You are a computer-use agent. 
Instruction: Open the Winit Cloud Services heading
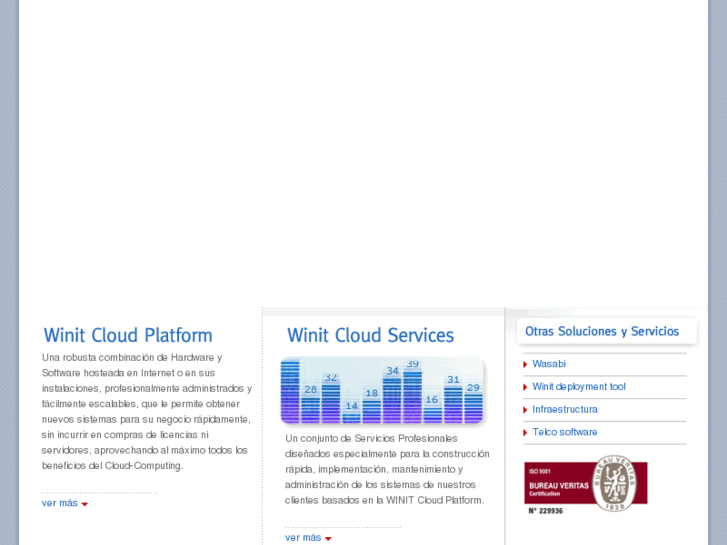(x=370, y=335)
